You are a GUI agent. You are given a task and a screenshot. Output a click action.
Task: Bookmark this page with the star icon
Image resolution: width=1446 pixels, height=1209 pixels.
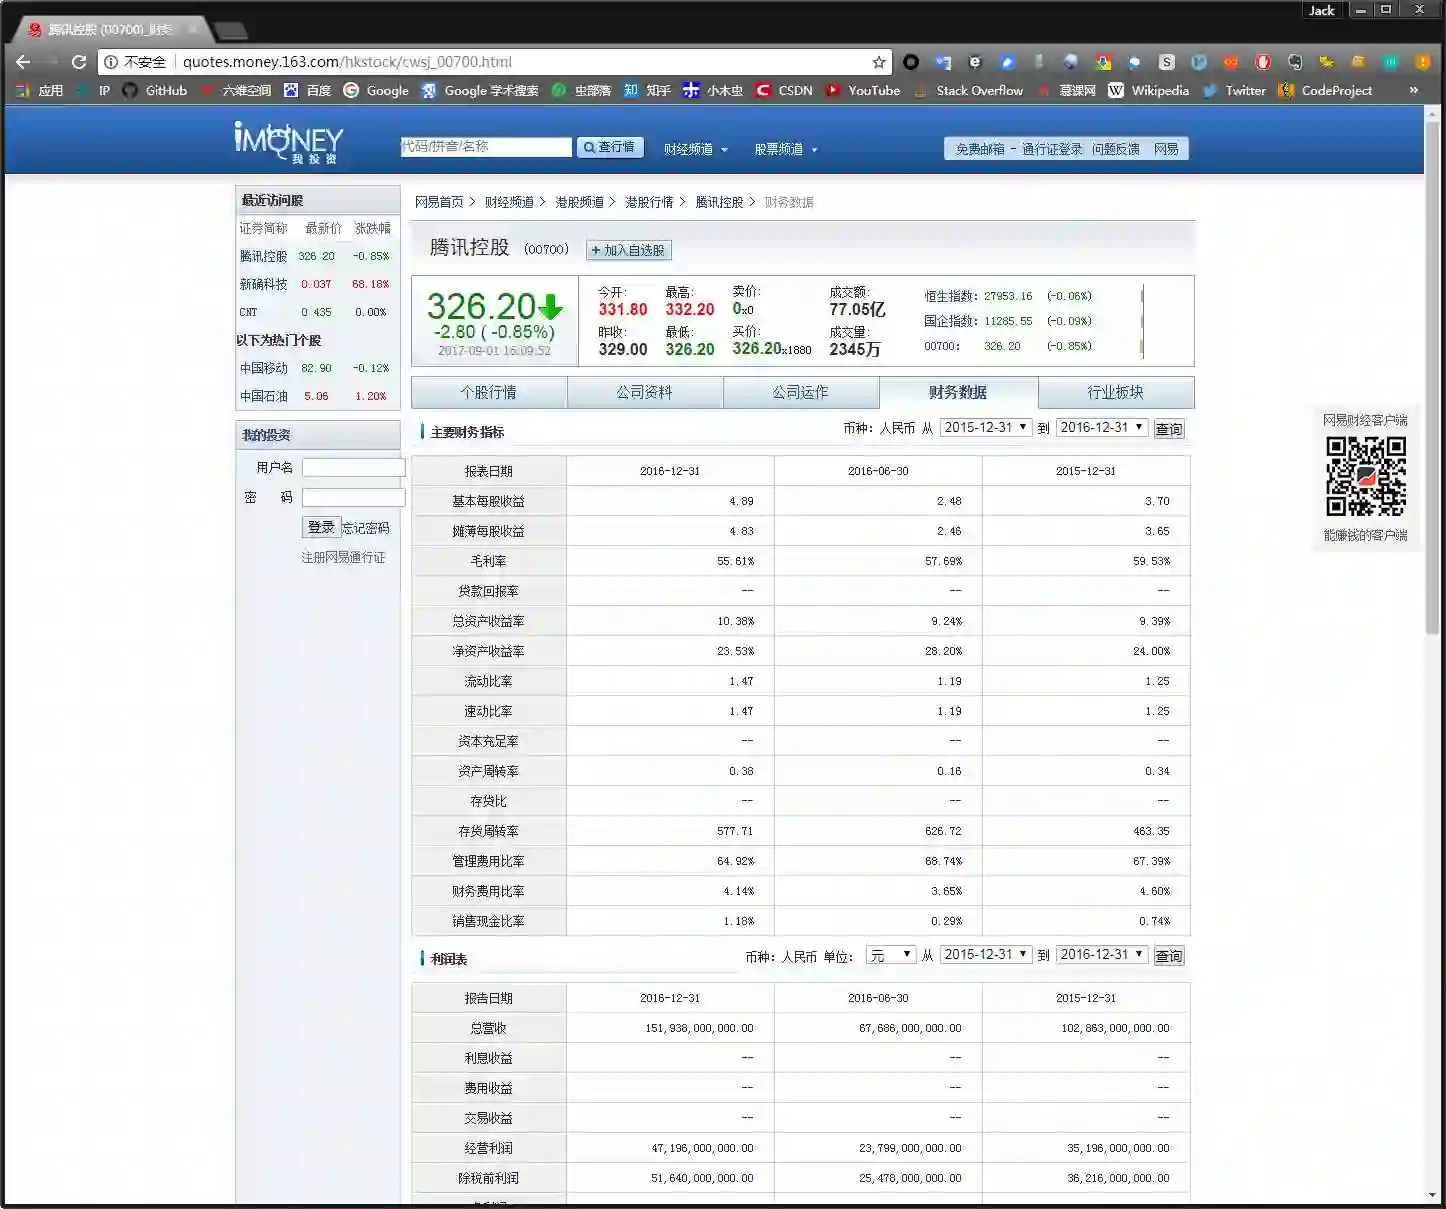tap(879, 62)
